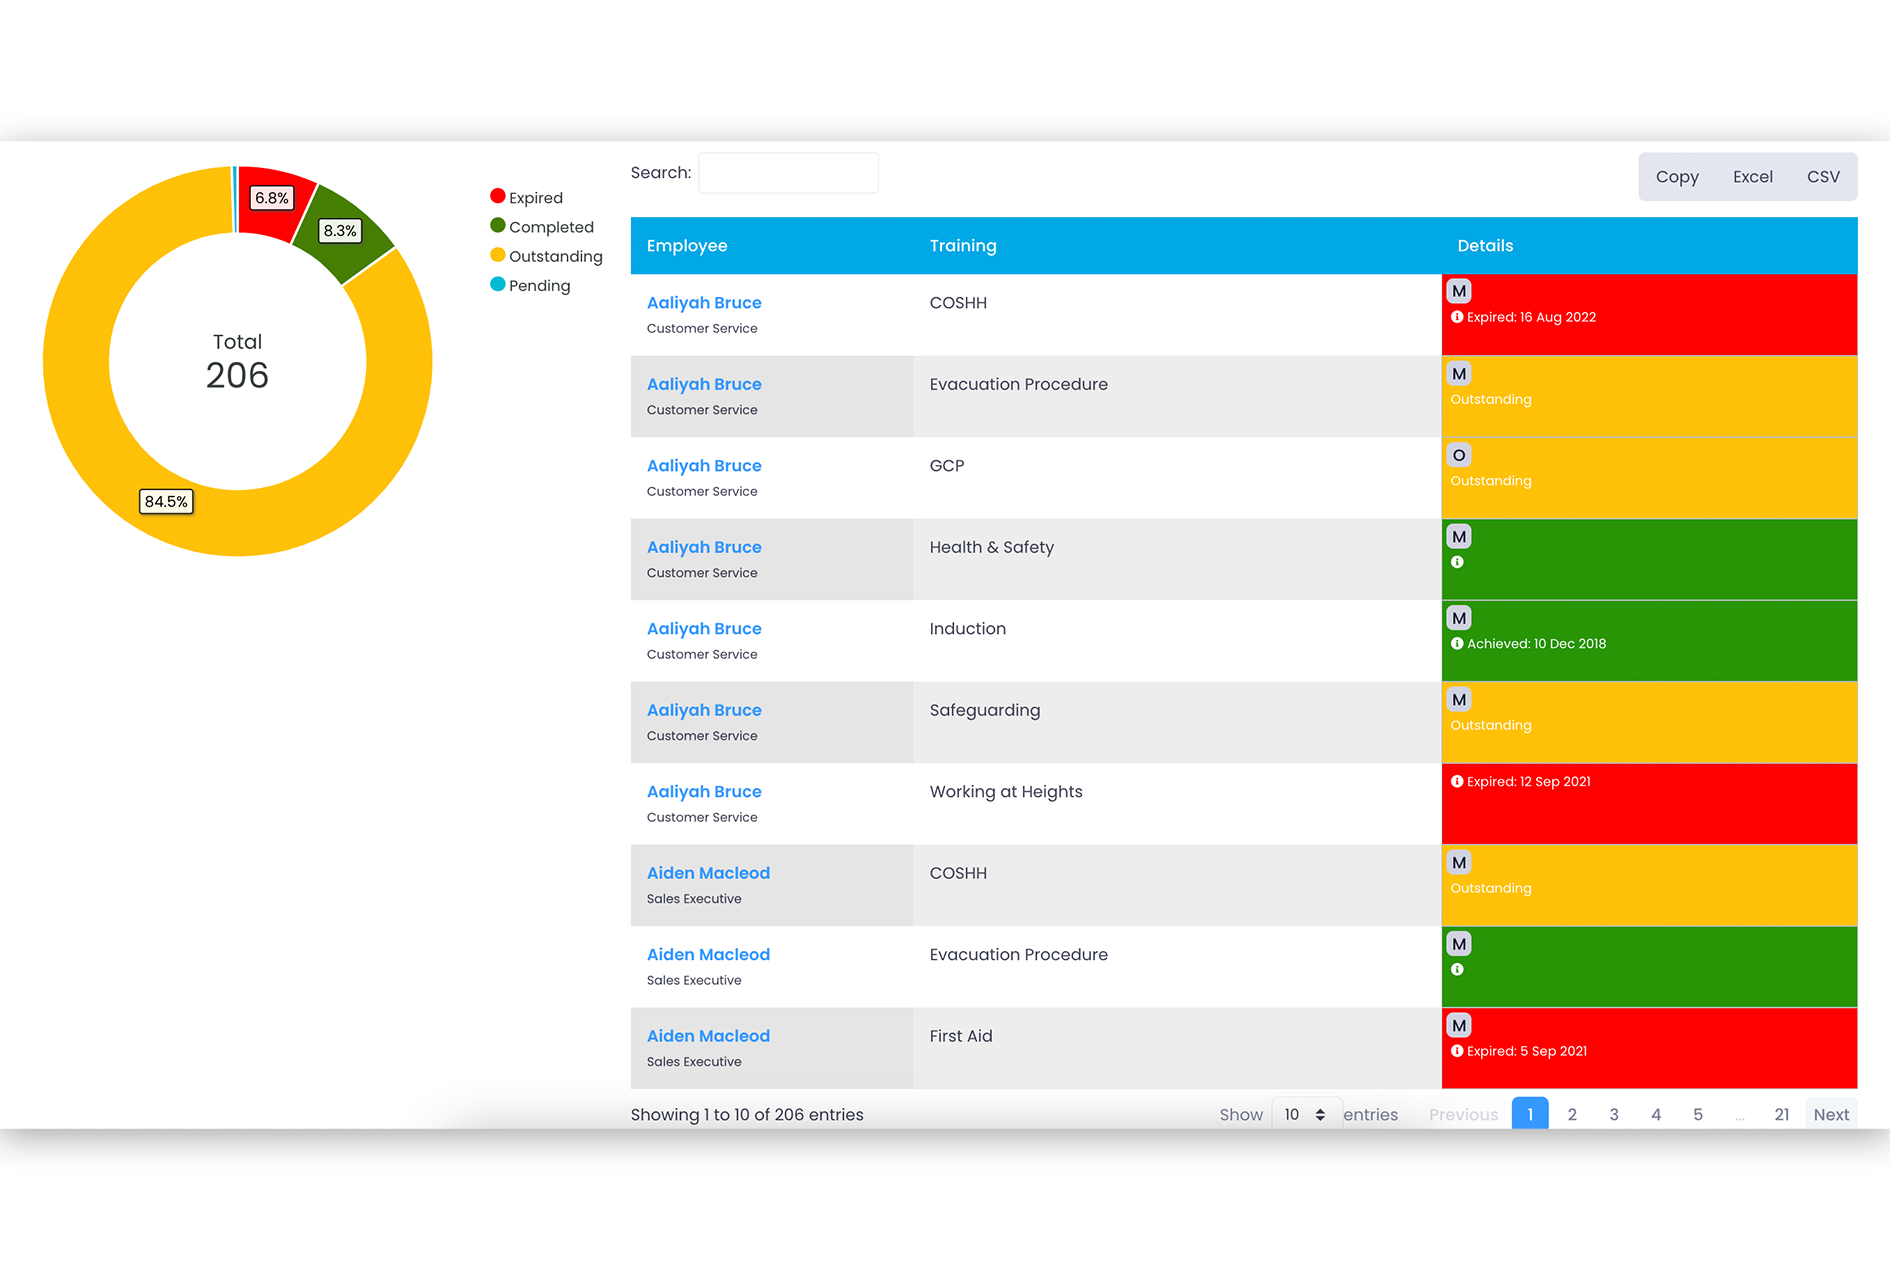The width and height of the screenshot is (1890, 1270).
Task: Click the info icon on Expired: 12 Sep 2021
Action: click(1458, 781)
